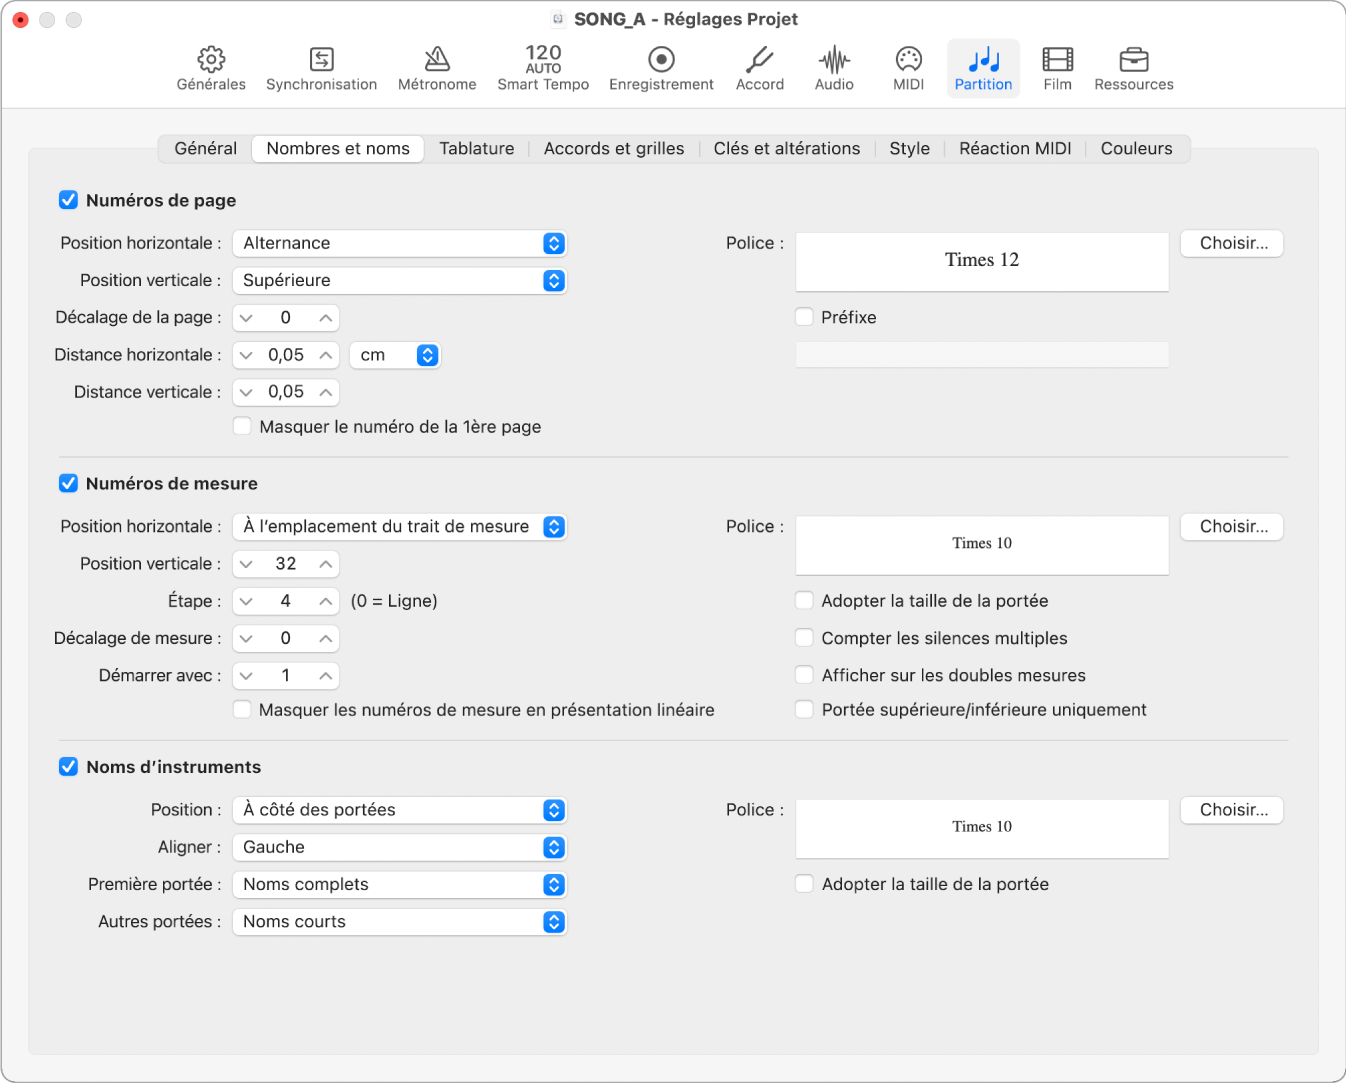Open the Film settings pane
This screenshot has width=1346, height=1083.
click(1057, 68)
